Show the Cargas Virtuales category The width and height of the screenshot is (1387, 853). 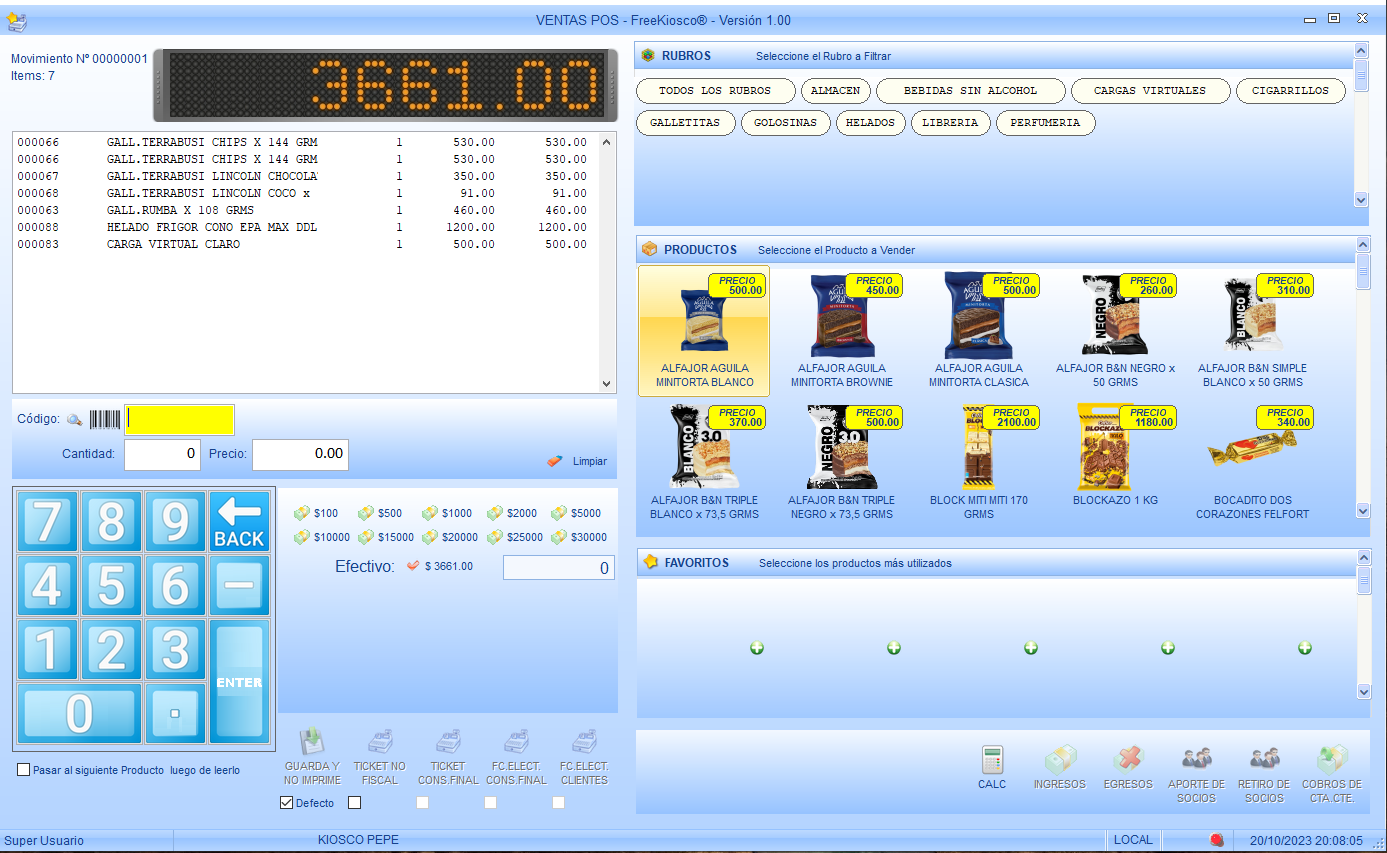pyautogui.click(x=1150, y=91)
